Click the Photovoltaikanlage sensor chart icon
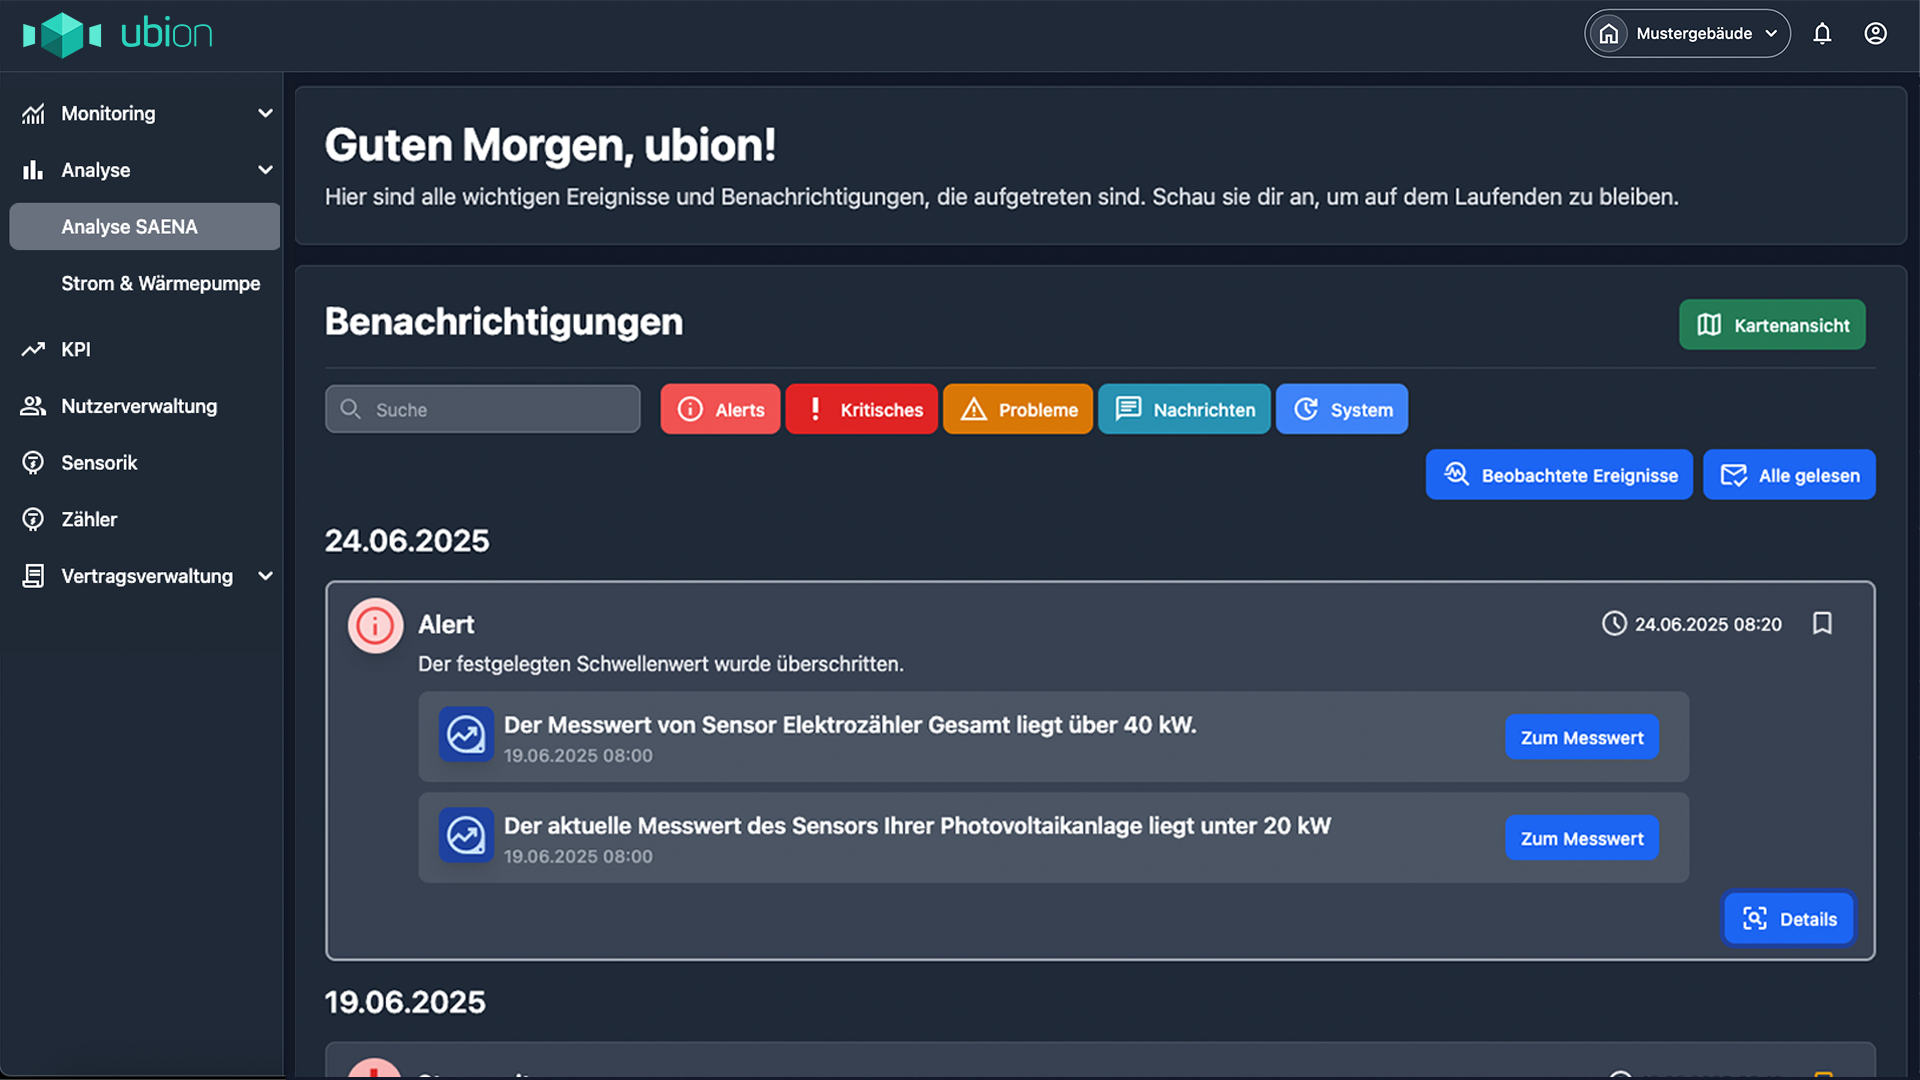1920x1080 pixels. click(466, 836)
